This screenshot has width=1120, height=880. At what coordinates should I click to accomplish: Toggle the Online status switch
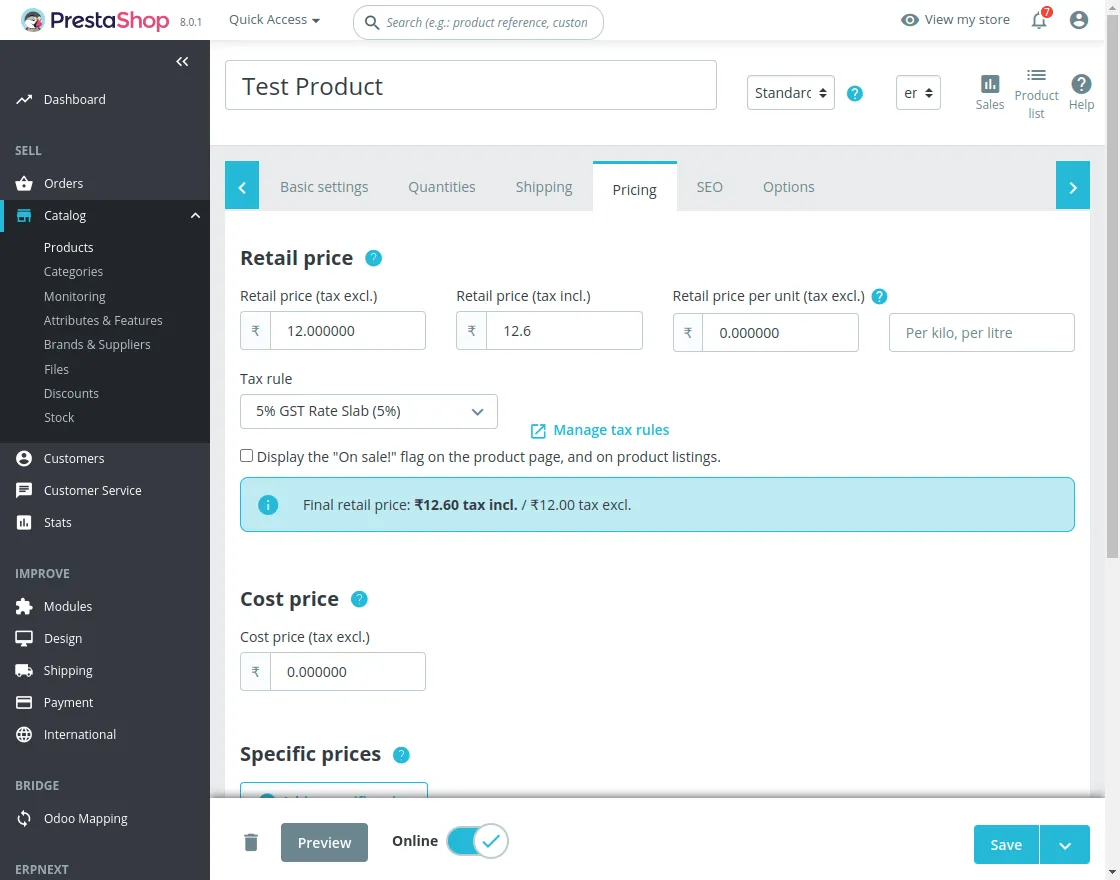coord(478,841)
